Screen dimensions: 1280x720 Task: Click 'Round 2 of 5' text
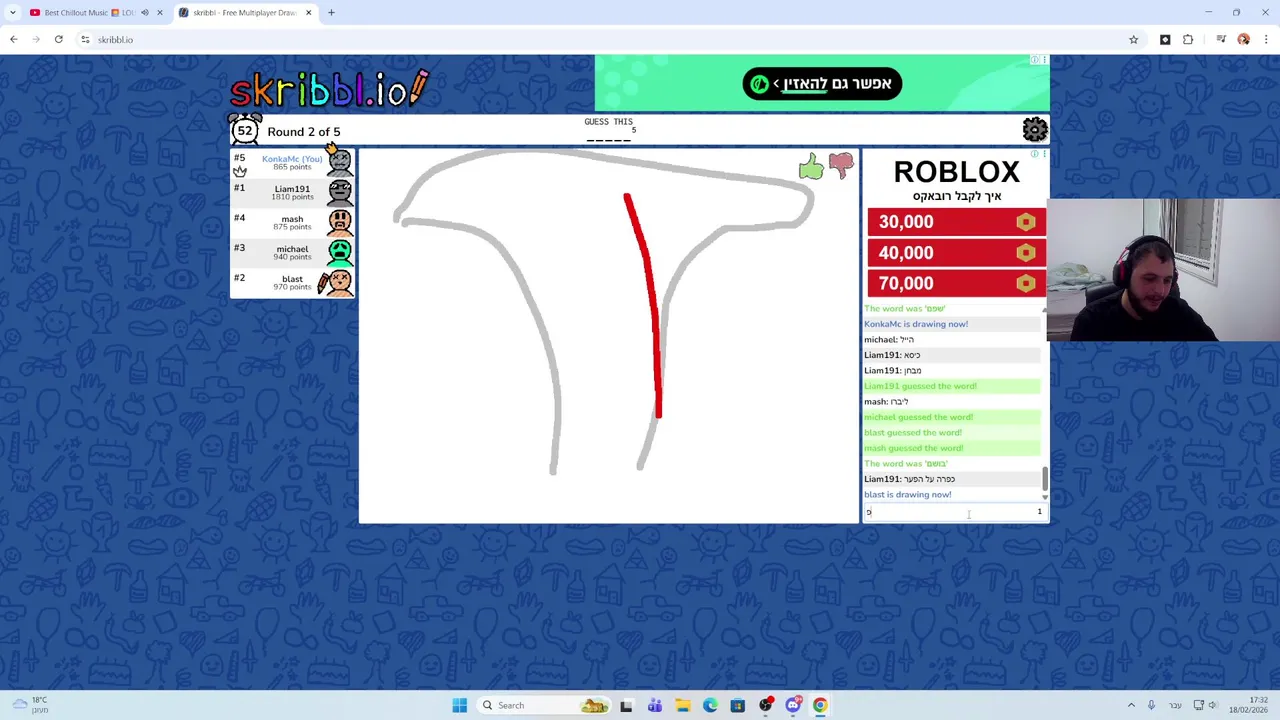point(304,131)
